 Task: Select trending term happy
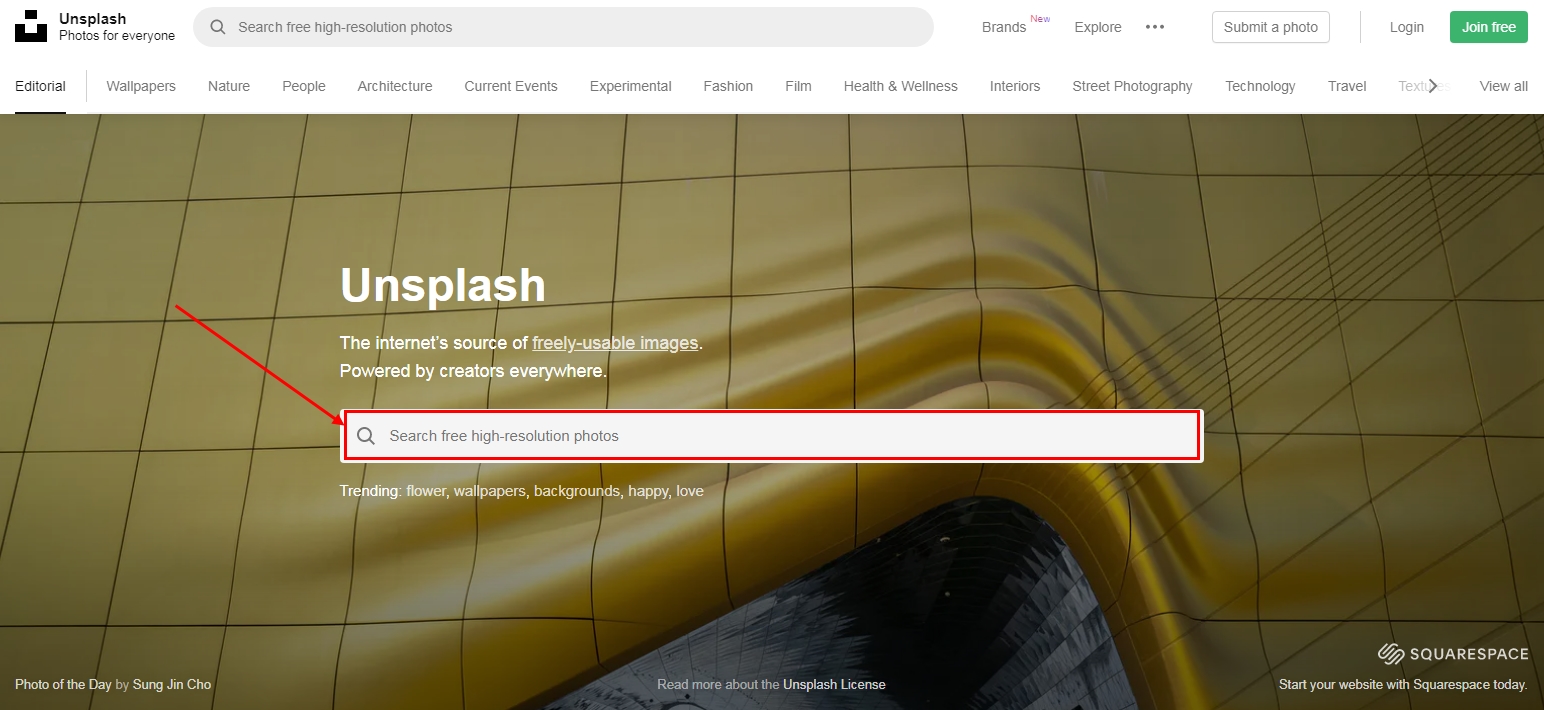[648, 491]
